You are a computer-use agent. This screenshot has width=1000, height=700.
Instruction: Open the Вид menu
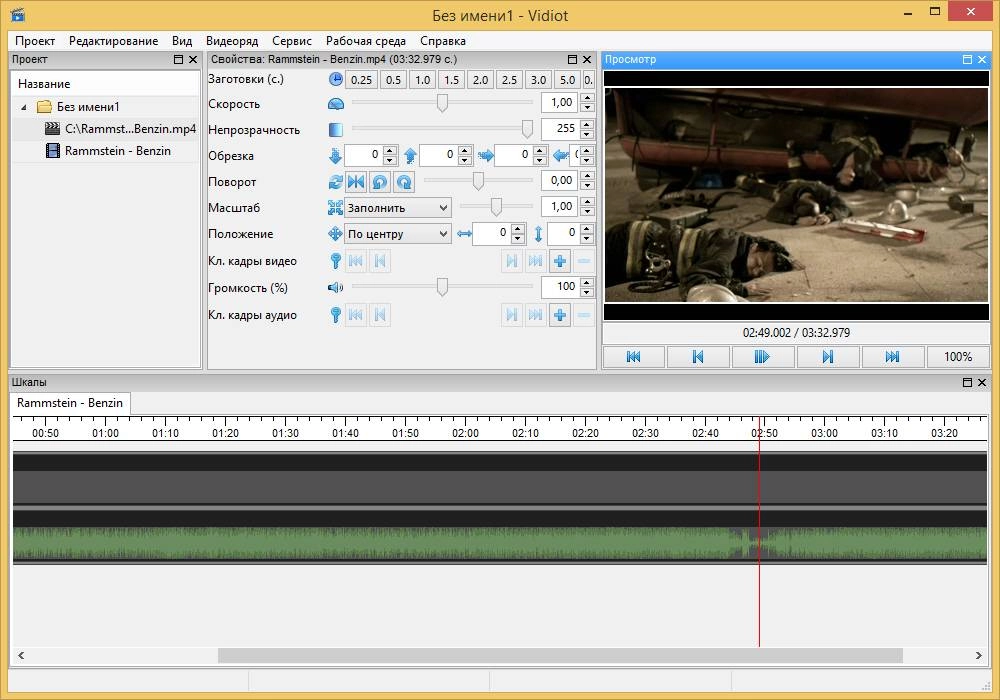(x=182, y=41)
